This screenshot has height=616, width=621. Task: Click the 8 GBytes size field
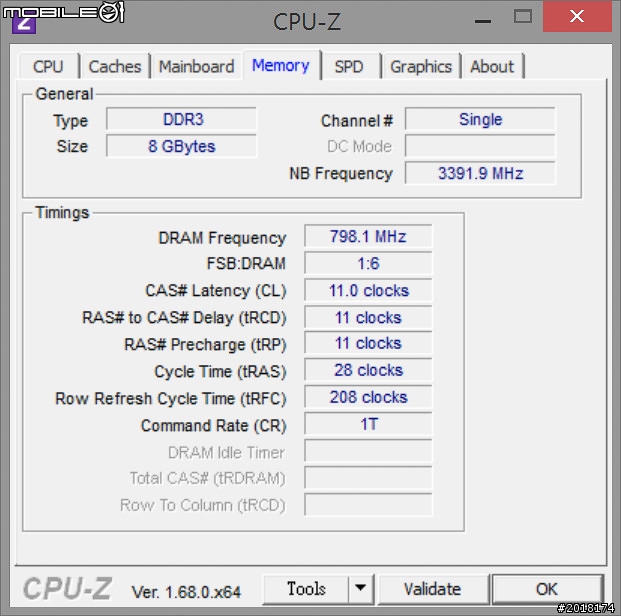(182, 146)
